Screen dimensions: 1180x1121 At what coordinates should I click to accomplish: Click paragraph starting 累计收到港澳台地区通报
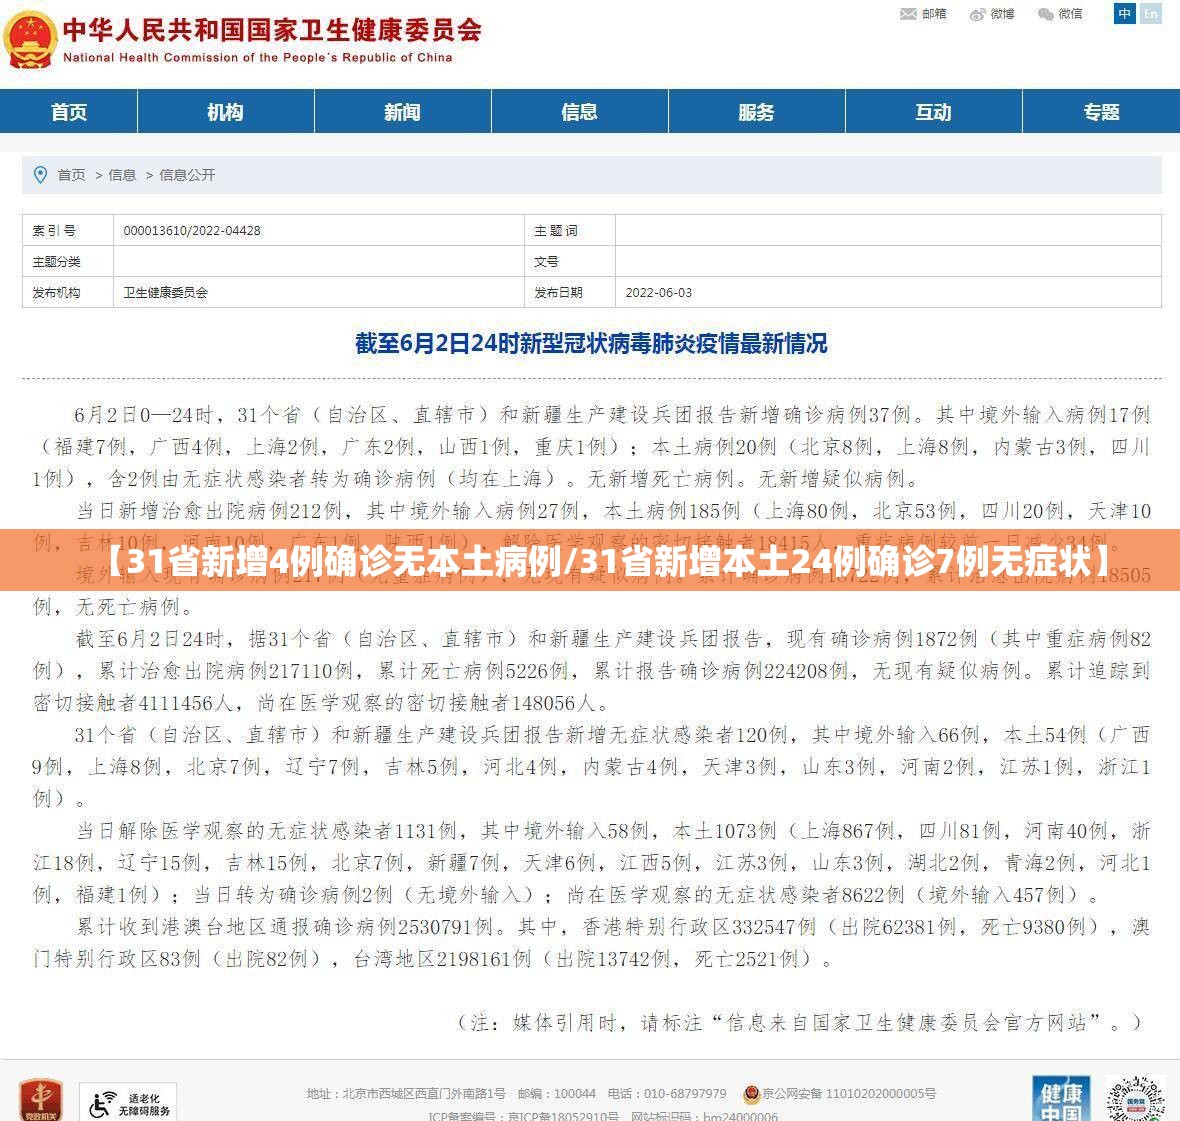[x=591, y=943]
